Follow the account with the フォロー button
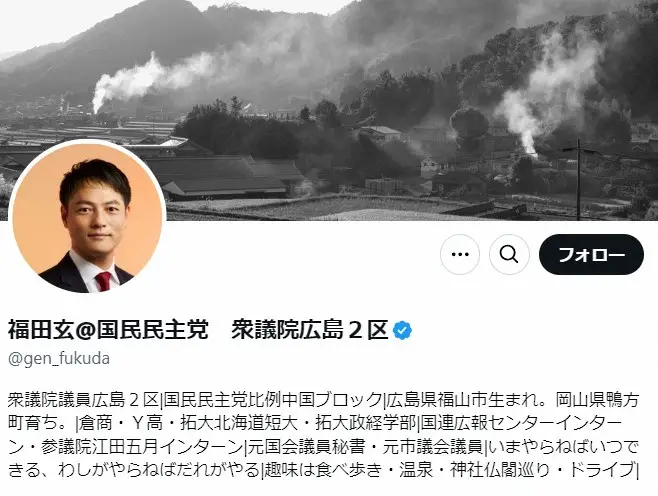This screenshot has width=658, height=496. pyautogui.click(x=591, y=254)
